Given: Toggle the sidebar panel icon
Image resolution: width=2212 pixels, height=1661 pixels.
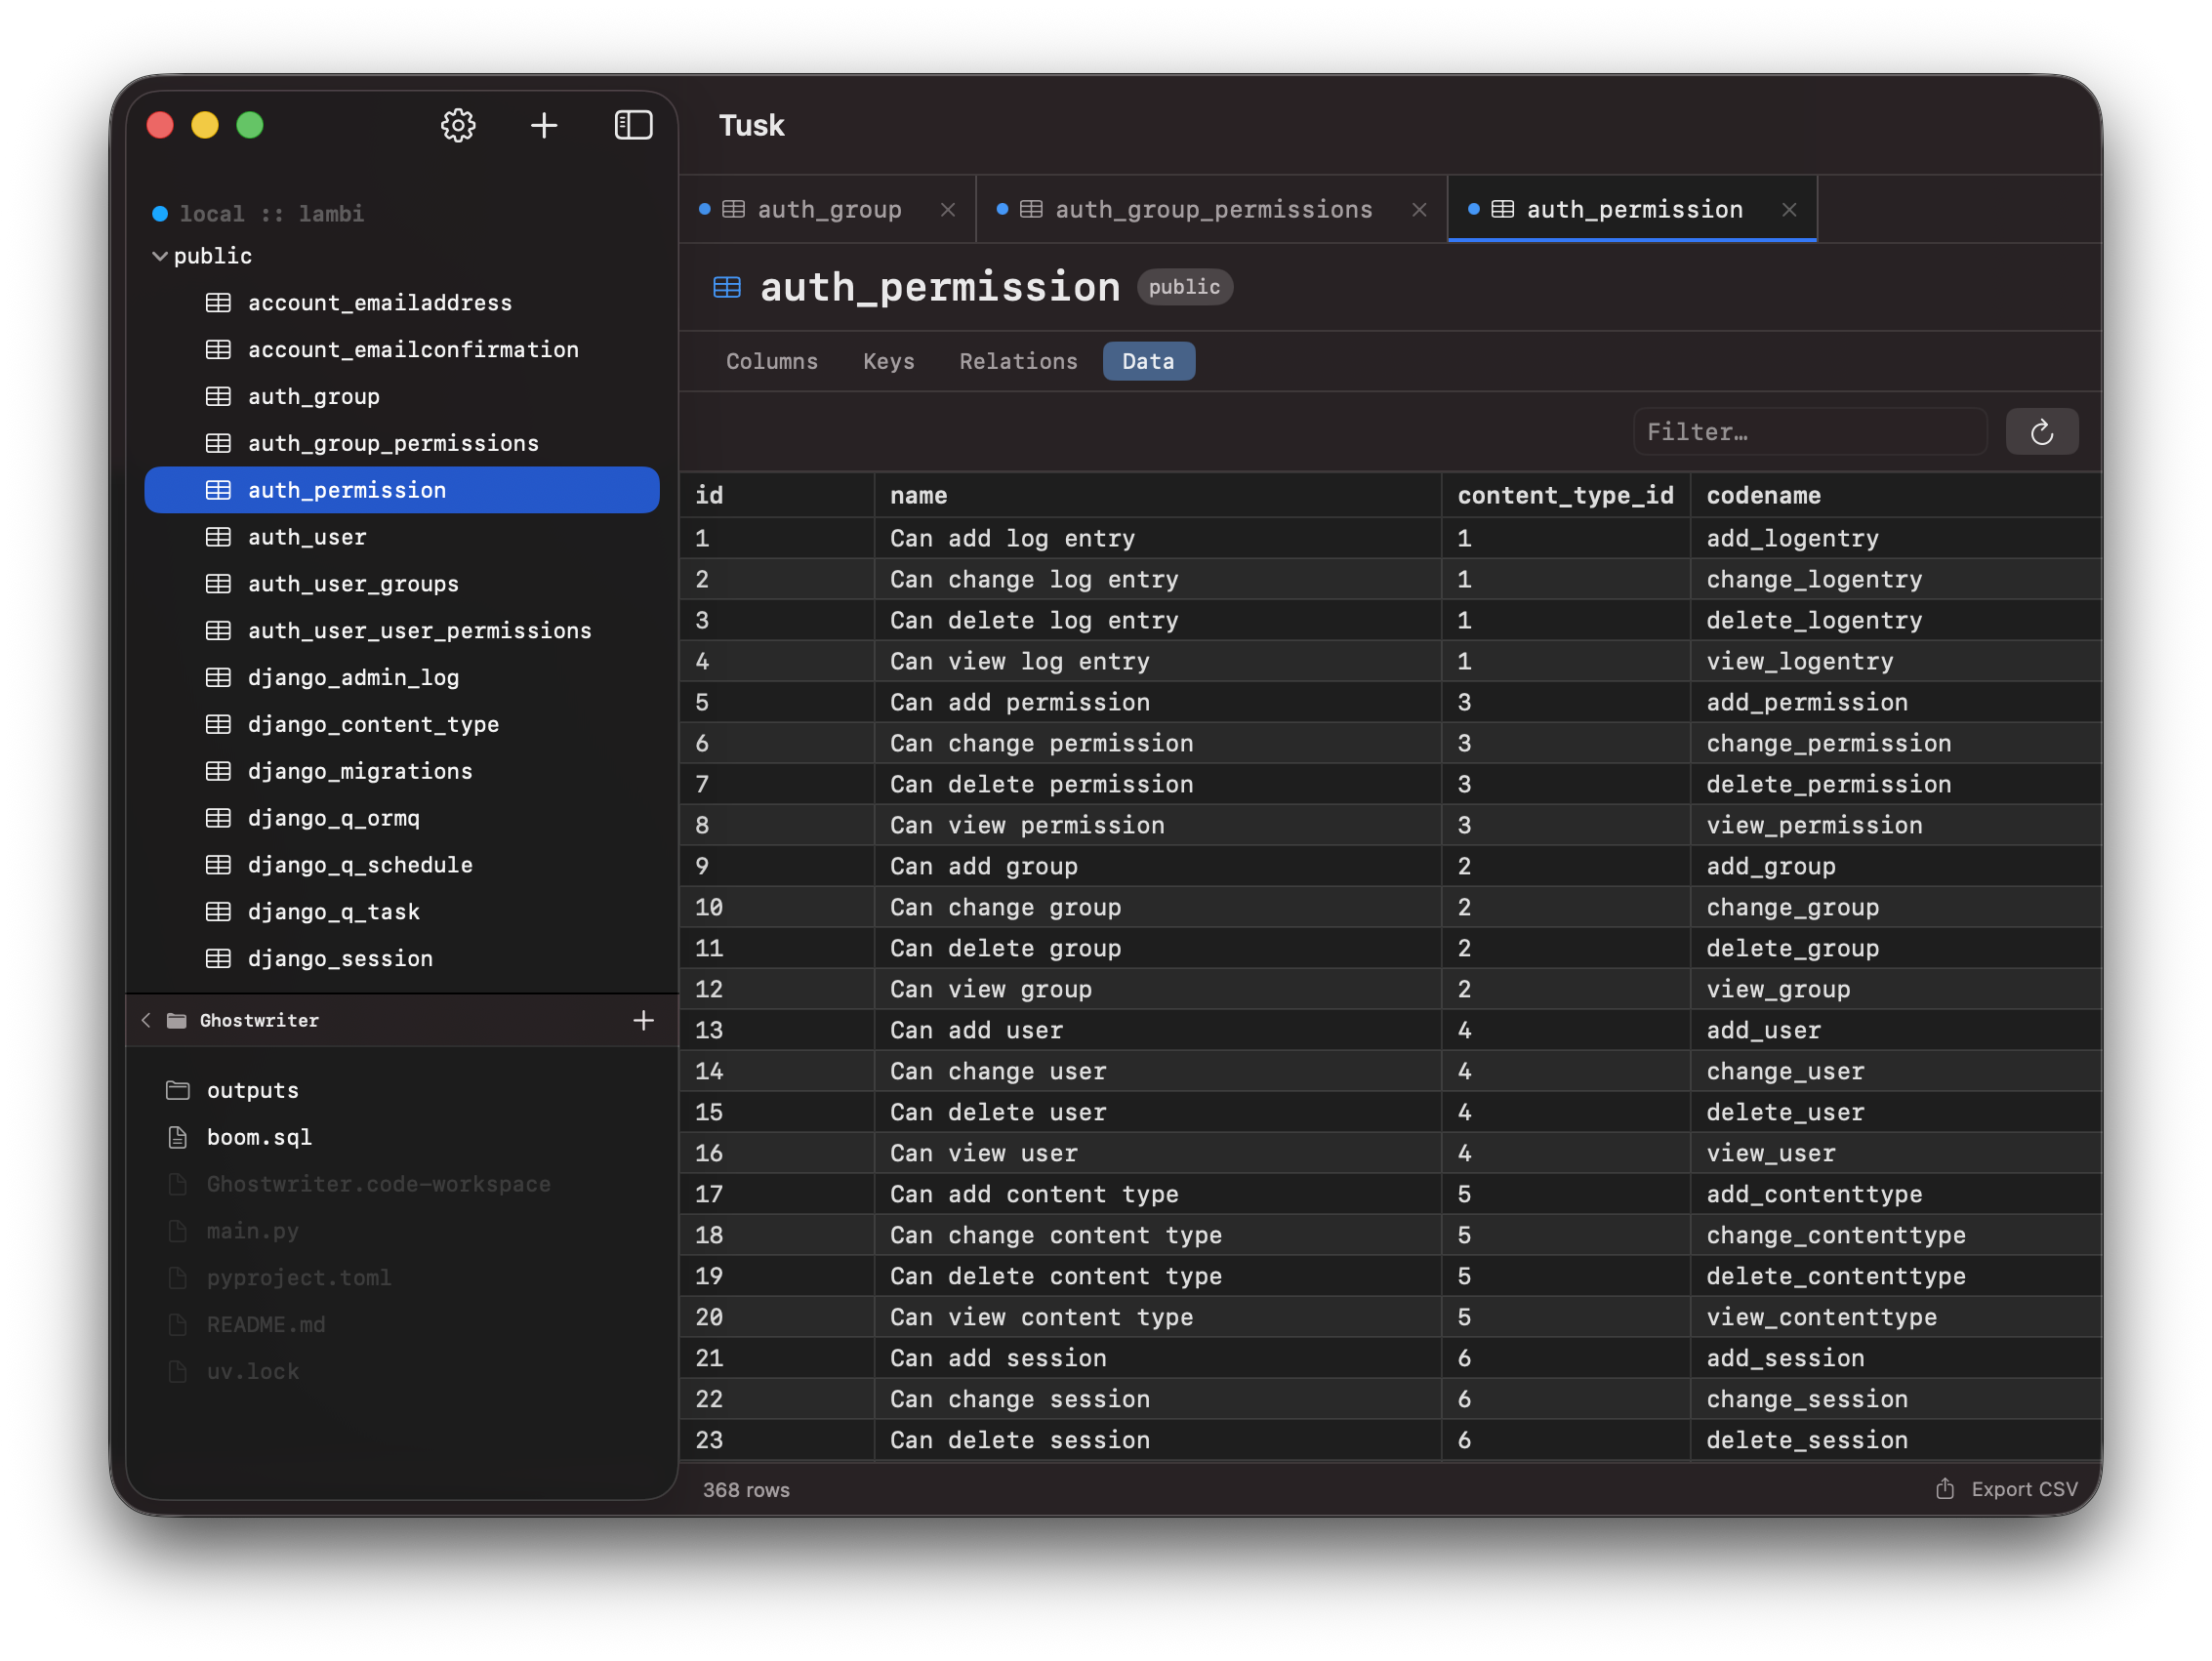Looking at the screenshot, I should tap(634, 125).
